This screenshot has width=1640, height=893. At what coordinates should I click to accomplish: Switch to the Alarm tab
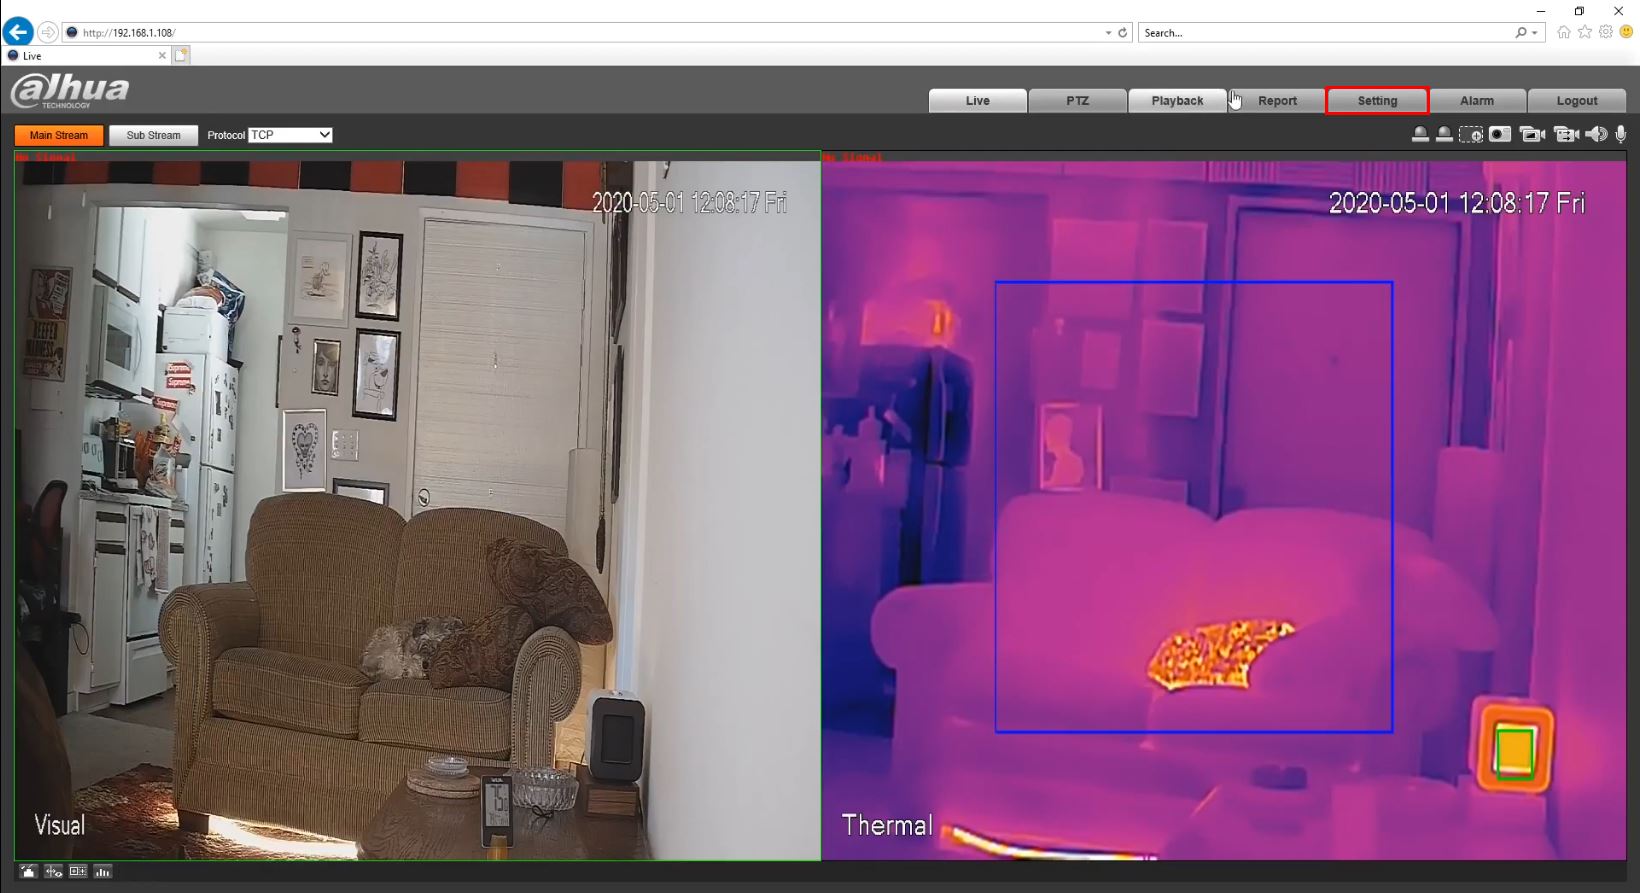tap(1477, 101)
